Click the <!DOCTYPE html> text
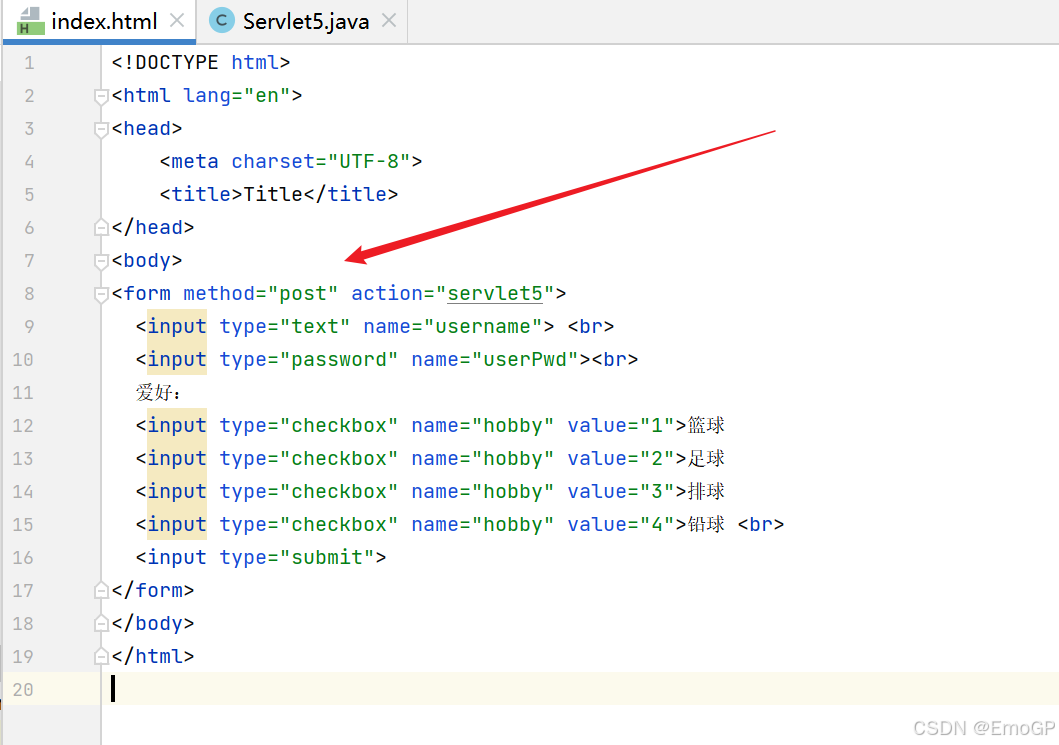1059x745 pixels. pos(201,63)
